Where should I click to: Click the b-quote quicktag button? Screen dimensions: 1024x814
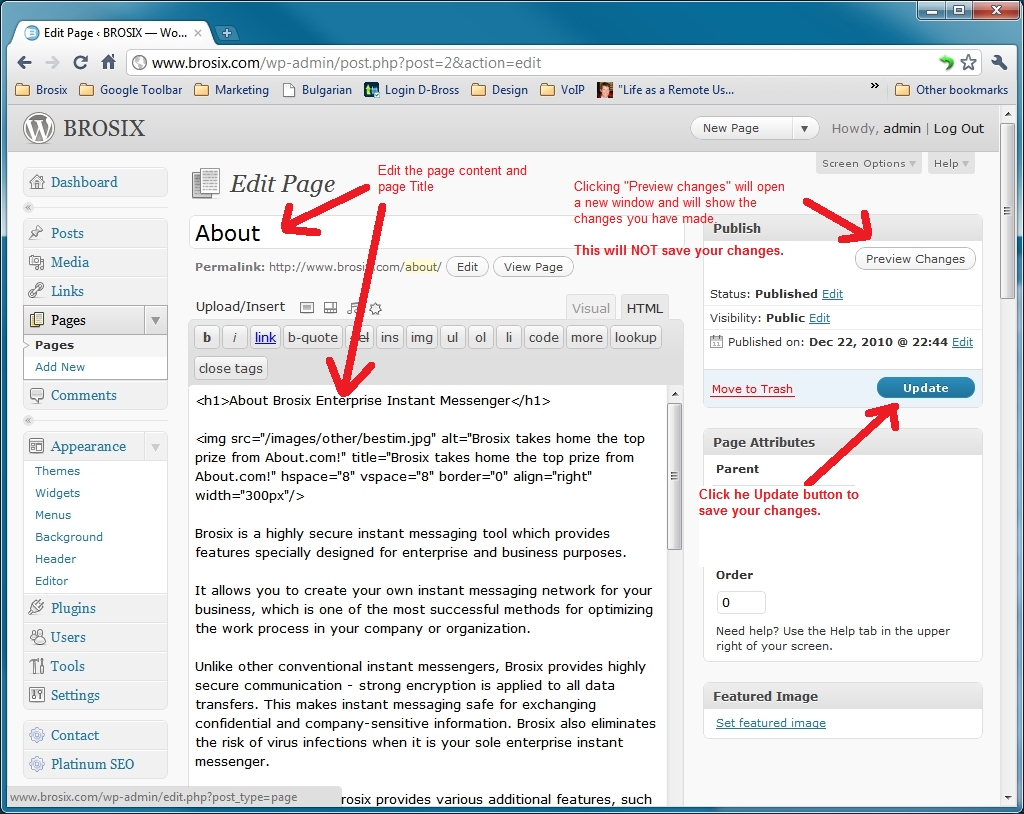pyautogui.click(x=313, y=337)
